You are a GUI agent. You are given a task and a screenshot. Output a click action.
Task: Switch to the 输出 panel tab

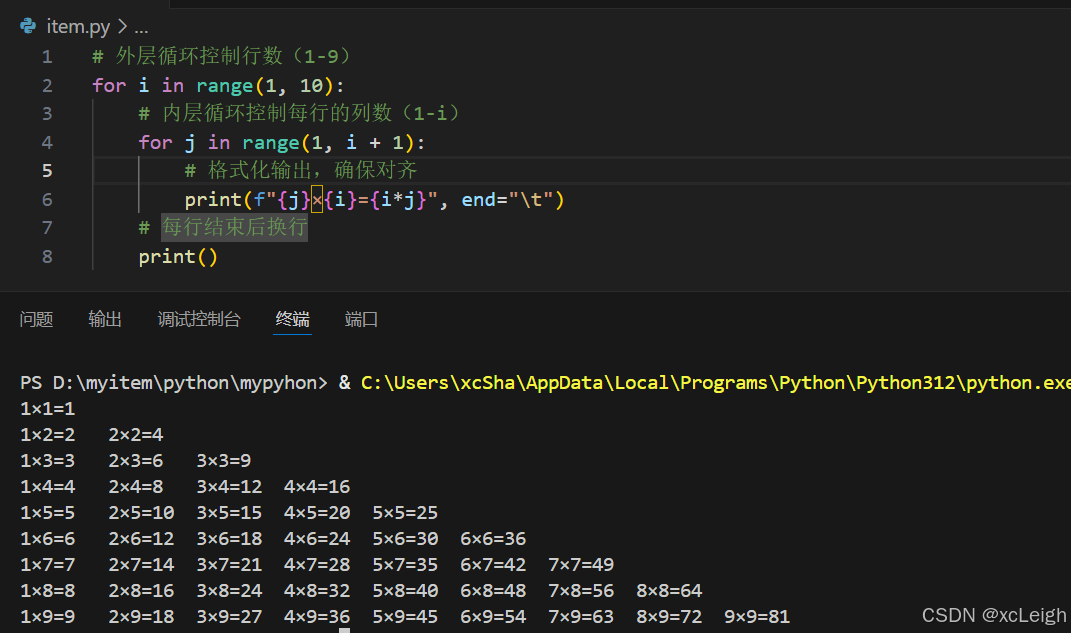coord(105,319)
